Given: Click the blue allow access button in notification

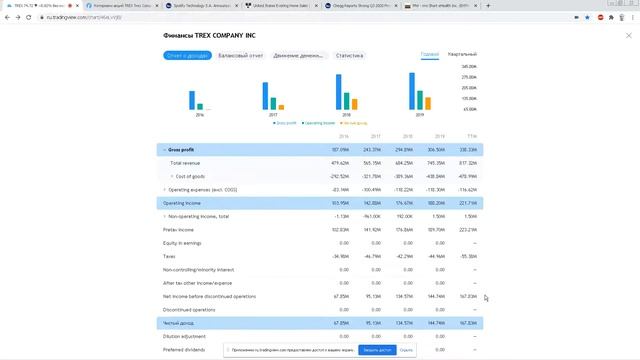Looking at the screenshot, I should pos(377,350).
